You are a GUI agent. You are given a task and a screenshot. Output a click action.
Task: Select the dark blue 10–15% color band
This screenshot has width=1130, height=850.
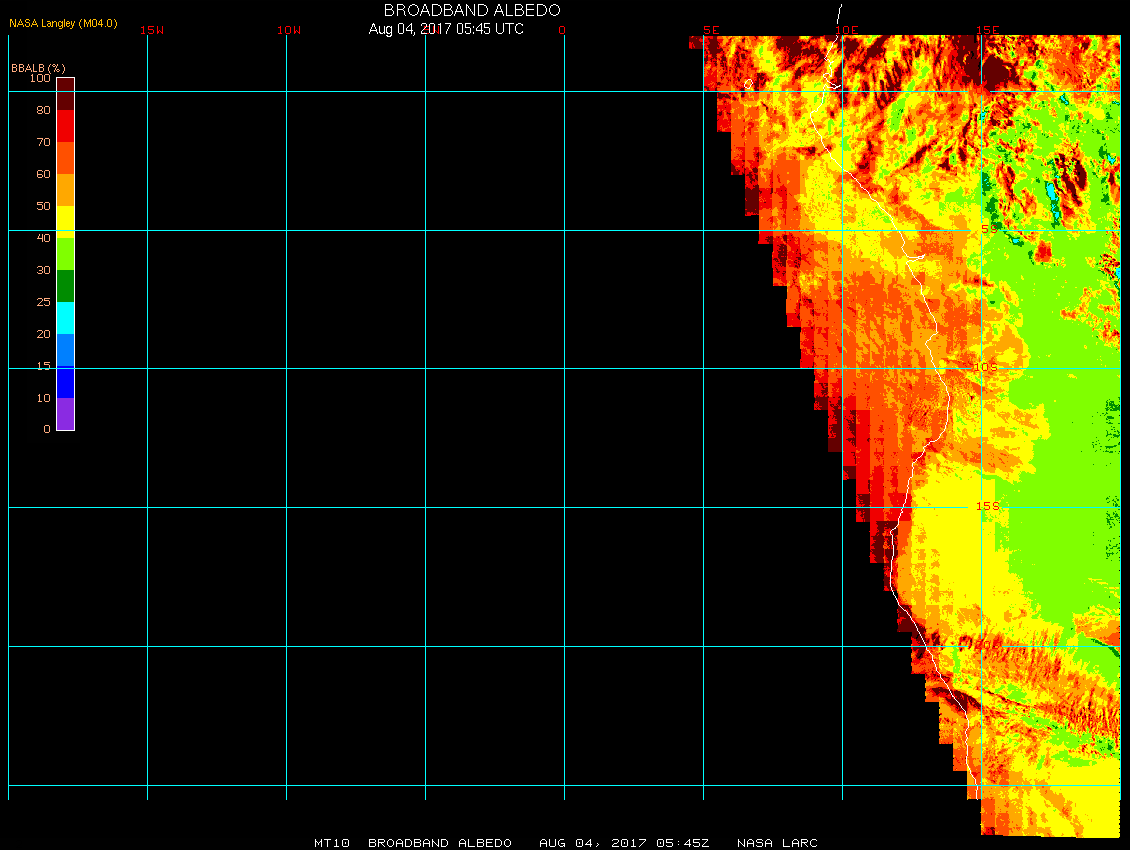pos(65,382)
